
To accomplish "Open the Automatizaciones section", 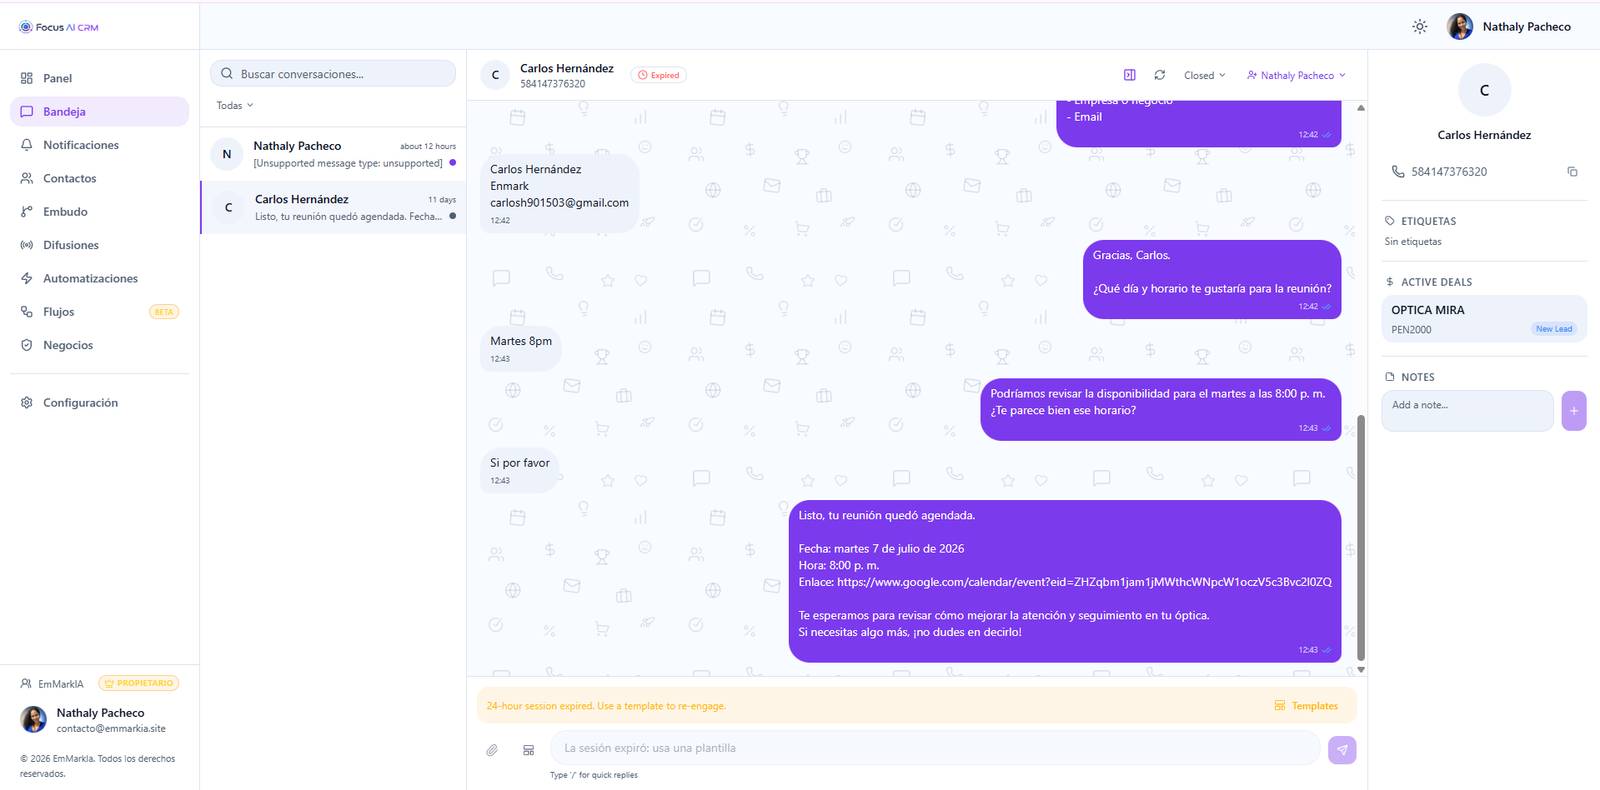I will (99, 278).
